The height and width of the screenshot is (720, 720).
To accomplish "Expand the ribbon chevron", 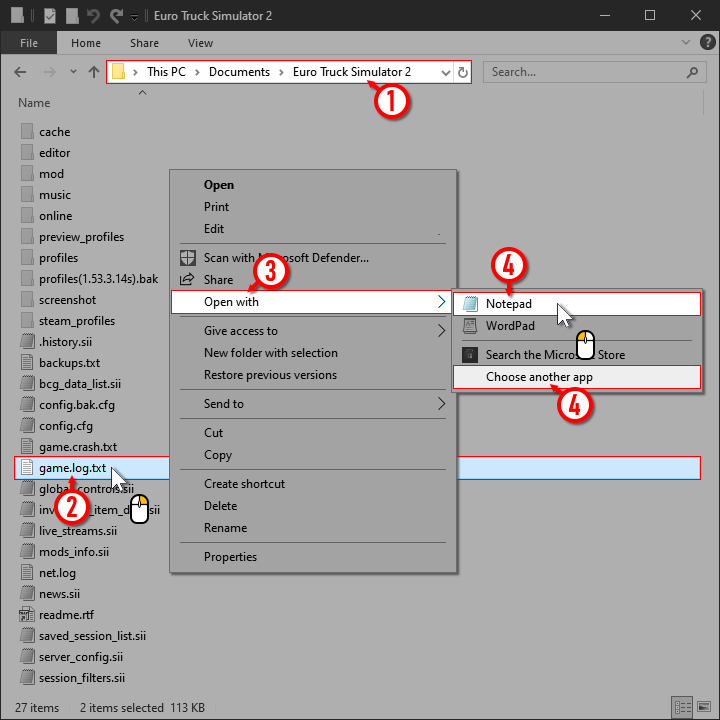I will [x=686, y=42].
